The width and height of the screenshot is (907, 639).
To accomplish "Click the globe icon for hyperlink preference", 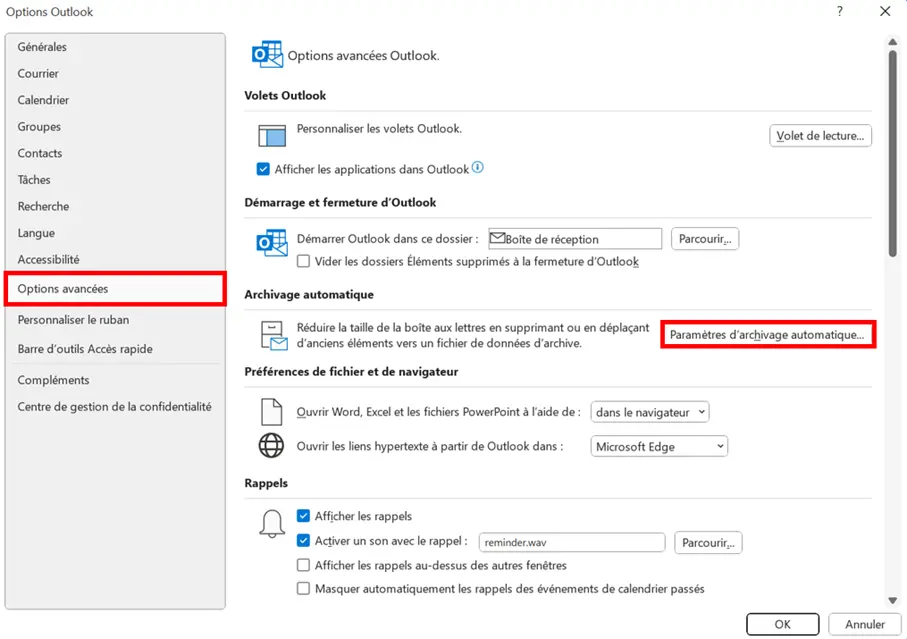I will (271, 446).
